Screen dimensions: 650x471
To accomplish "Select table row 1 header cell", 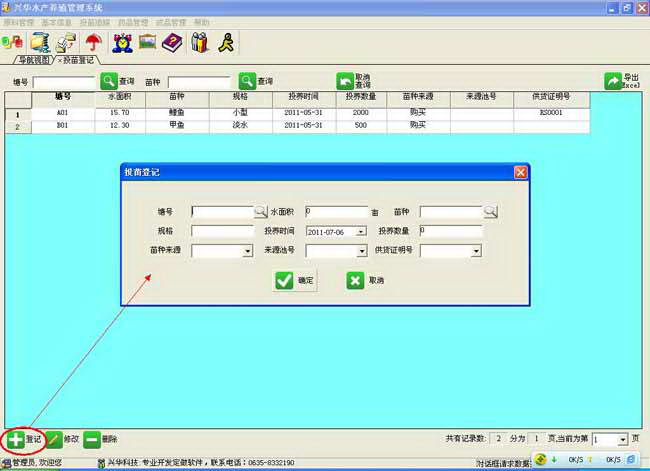I will (x=18, y=114).
